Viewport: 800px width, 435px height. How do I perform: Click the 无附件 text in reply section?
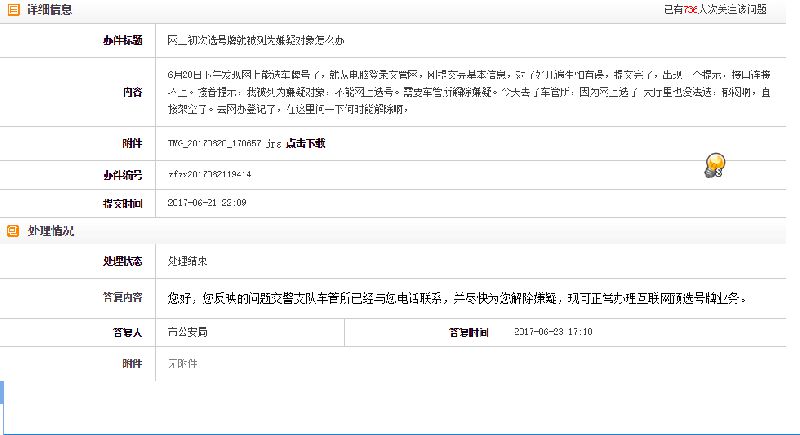click(x=182, y=363)
